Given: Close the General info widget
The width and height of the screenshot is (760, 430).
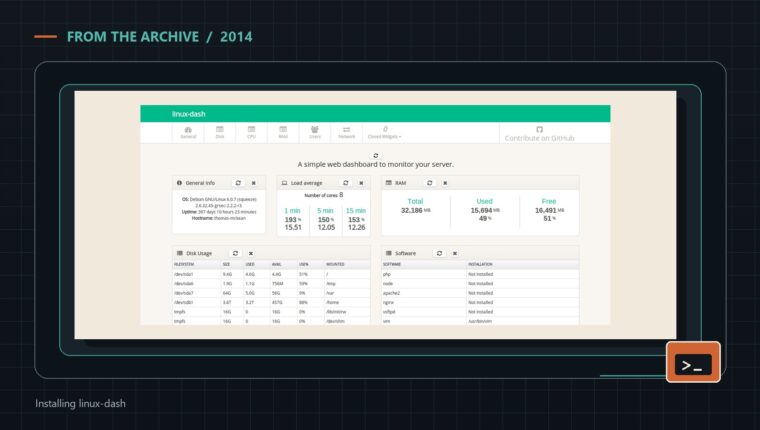Looking at the screenshot, I should 253,183.
